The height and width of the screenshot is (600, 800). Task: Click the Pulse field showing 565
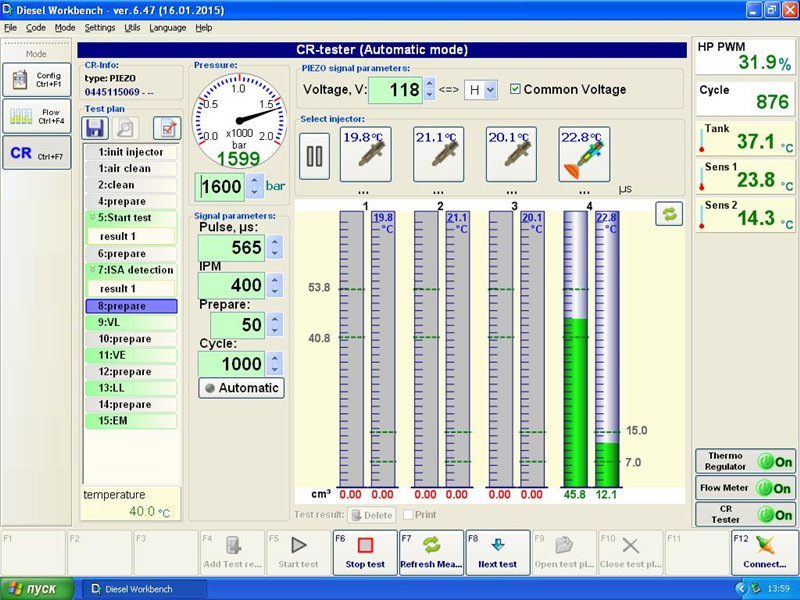tap(232, 248)
